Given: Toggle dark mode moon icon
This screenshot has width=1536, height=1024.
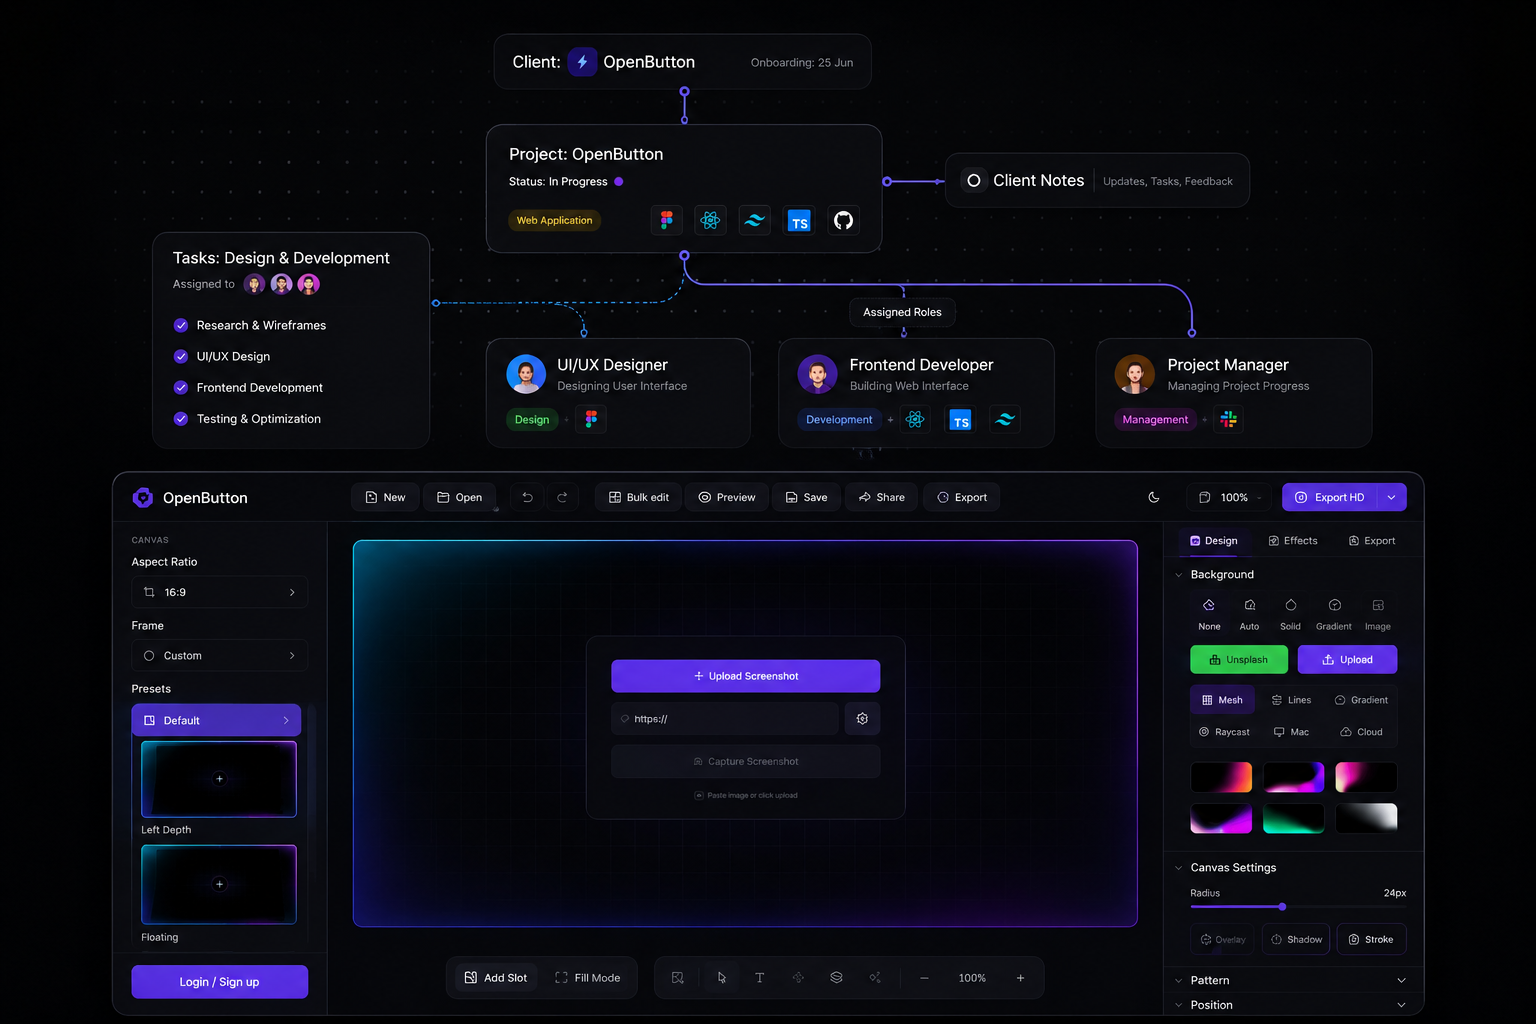Looking at the screenshot, I should [1154, 497].
